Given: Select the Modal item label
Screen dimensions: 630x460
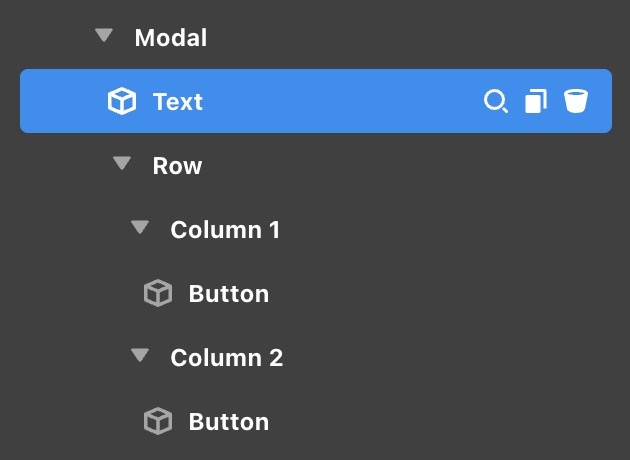Looking at the screenshot, I should pyautogui.click(x=171, y=38).
